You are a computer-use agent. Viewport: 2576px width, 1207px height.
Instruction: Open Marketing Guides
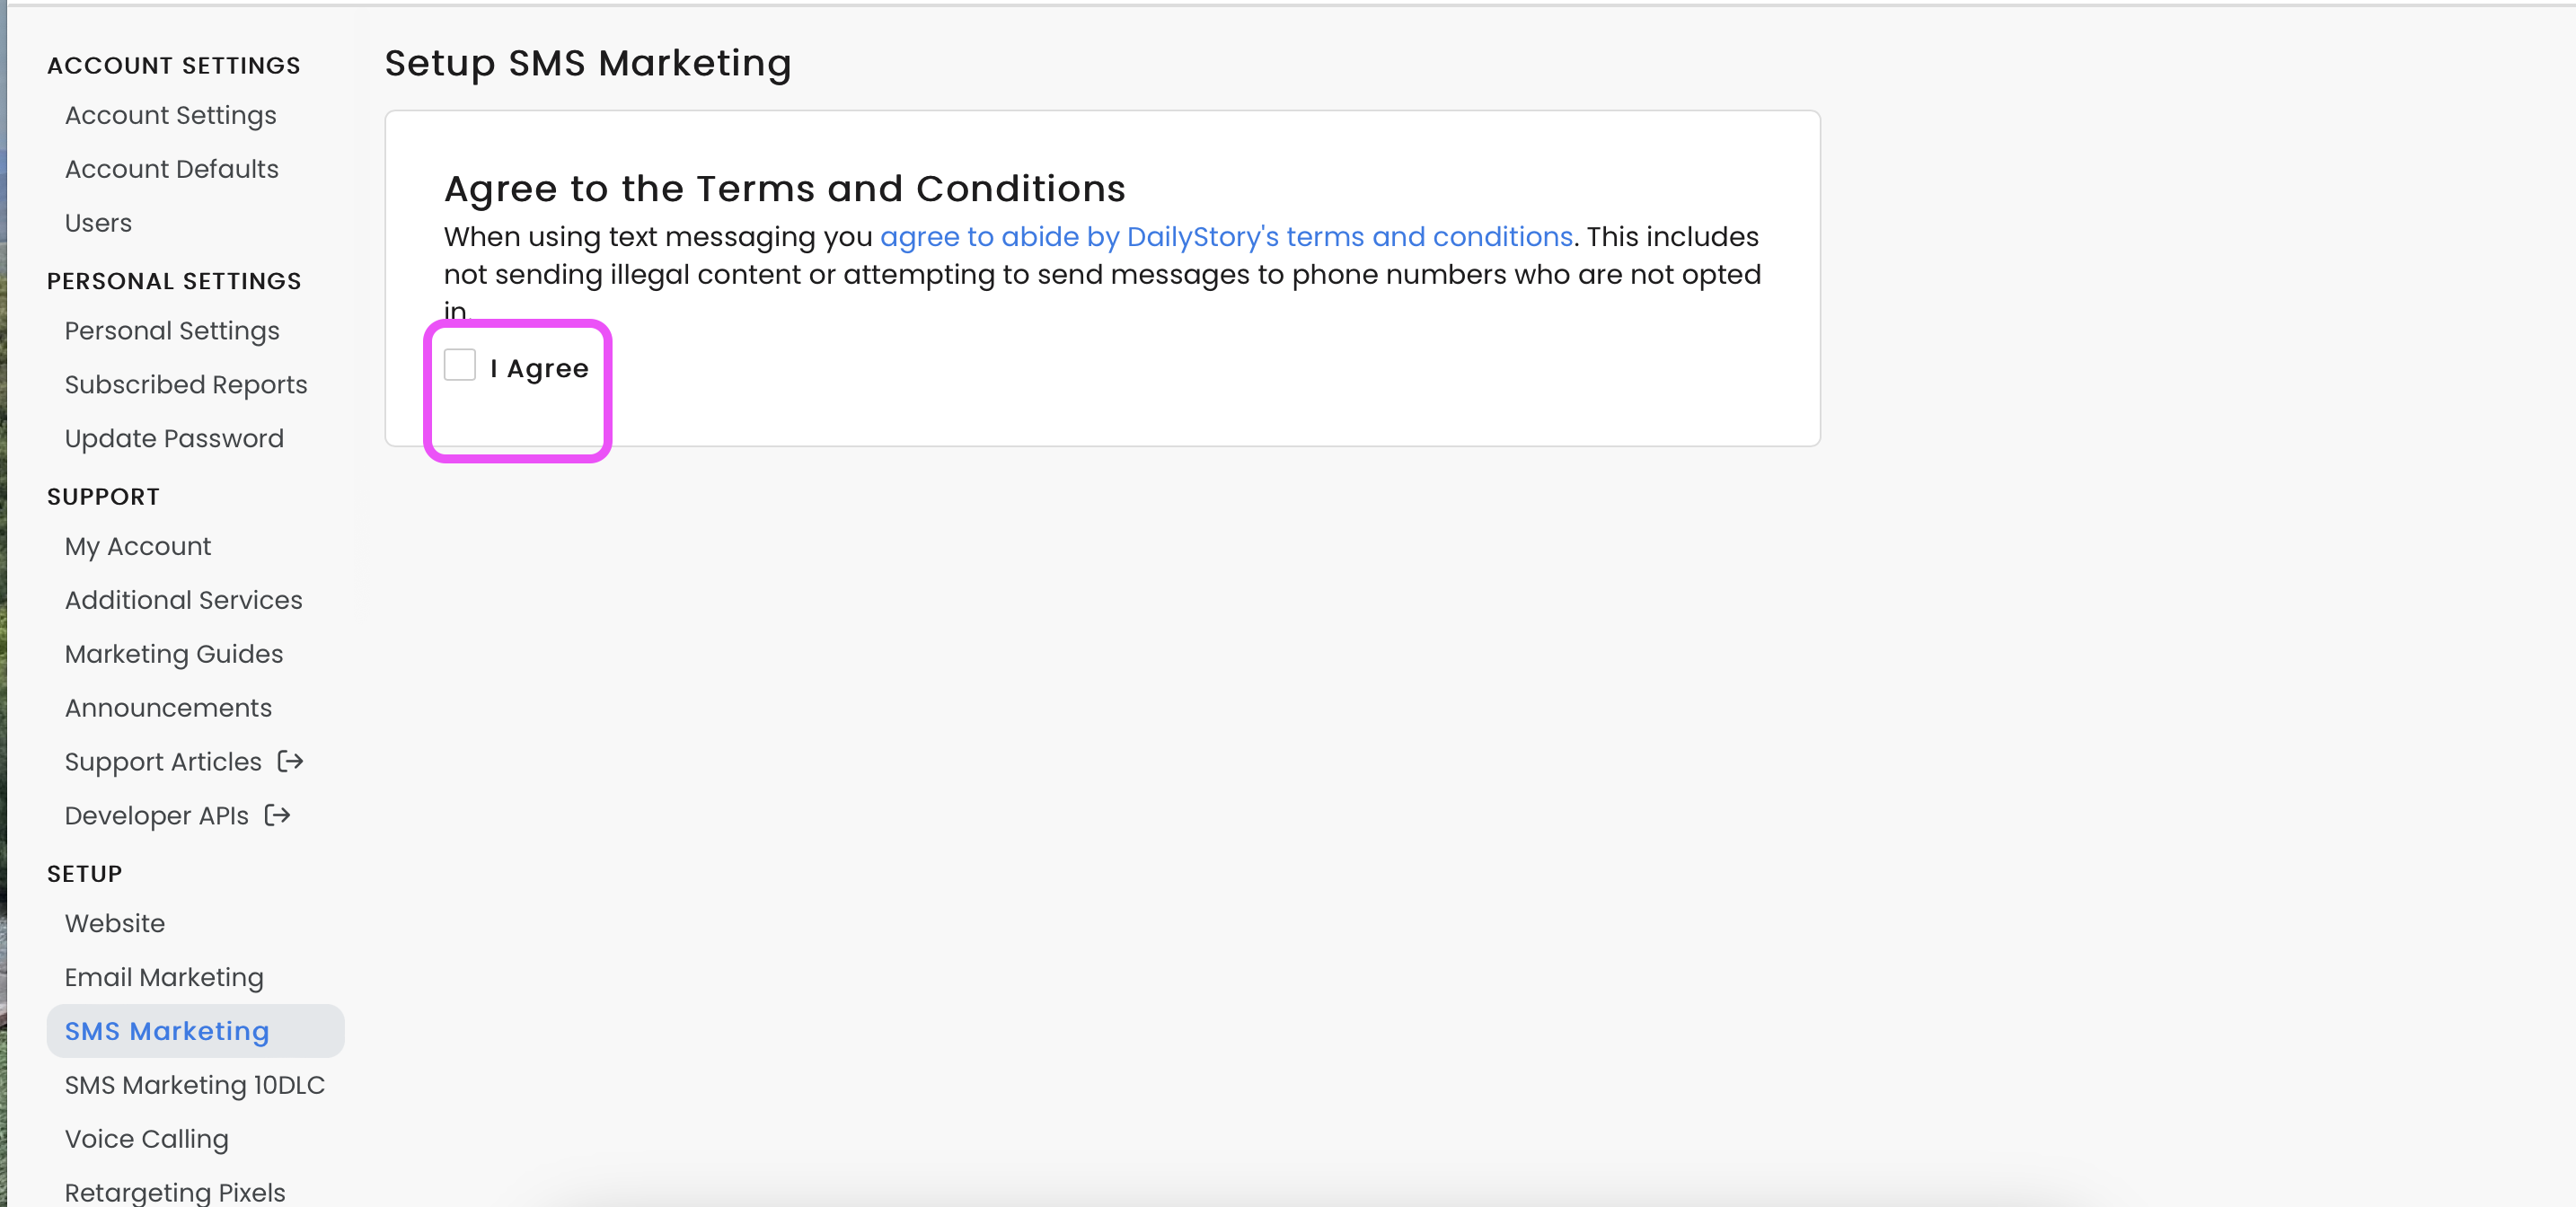click(x=174, y=654)
